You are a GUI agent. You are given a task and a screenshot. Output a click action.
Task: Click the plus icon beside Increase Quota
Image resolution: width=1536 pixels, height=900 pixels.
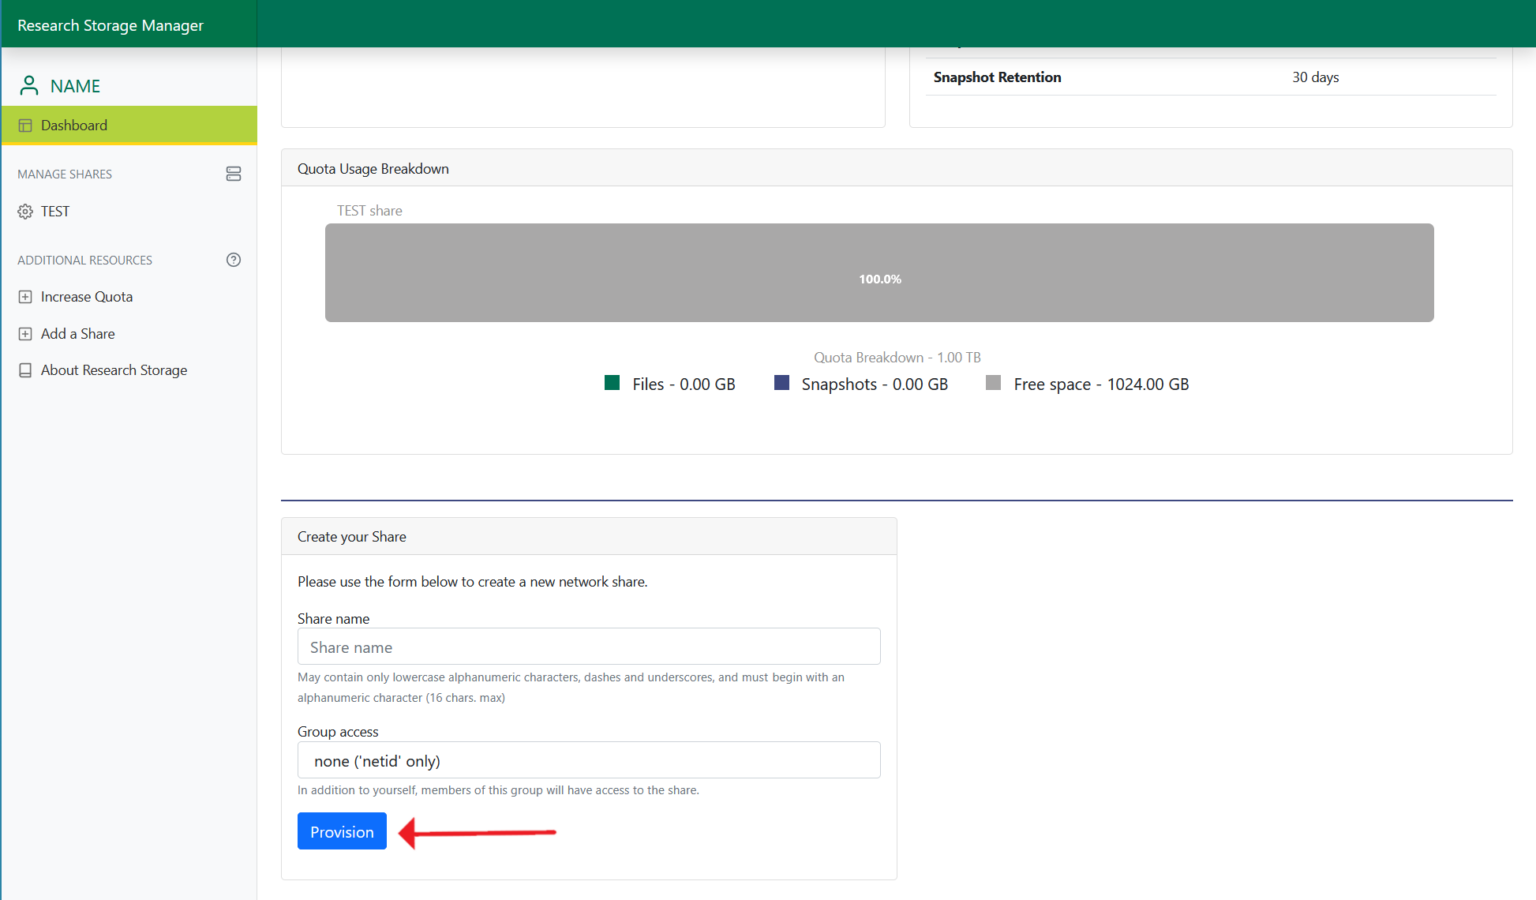24,296
